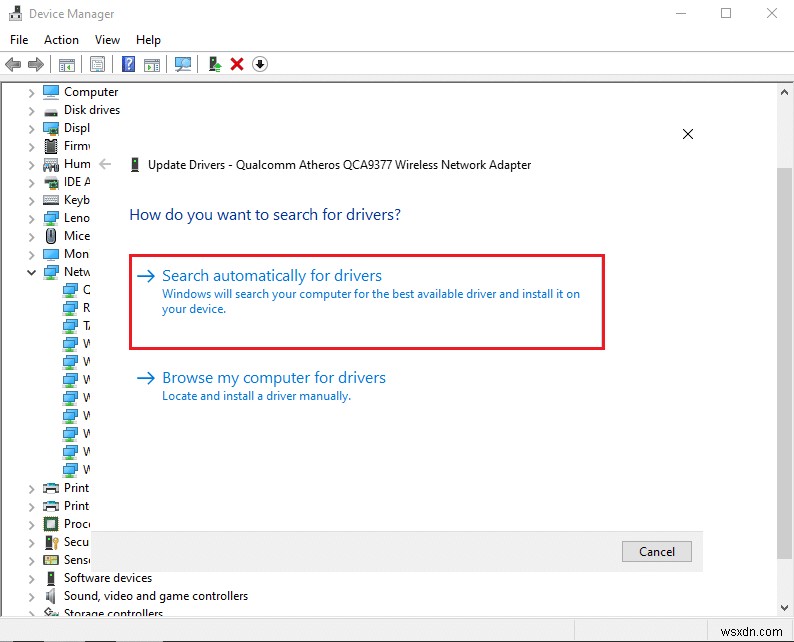
Task: Click the scrollbar down arrow in device tree
Action: point(784,608)
